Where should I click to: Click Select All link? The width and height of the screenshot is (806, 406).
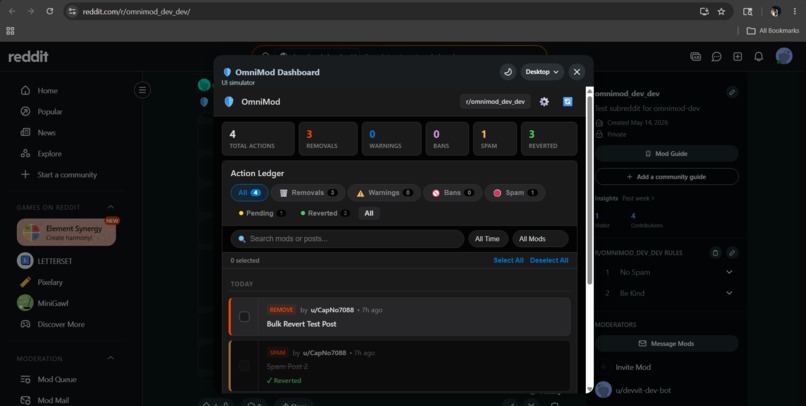pos(508,261)
